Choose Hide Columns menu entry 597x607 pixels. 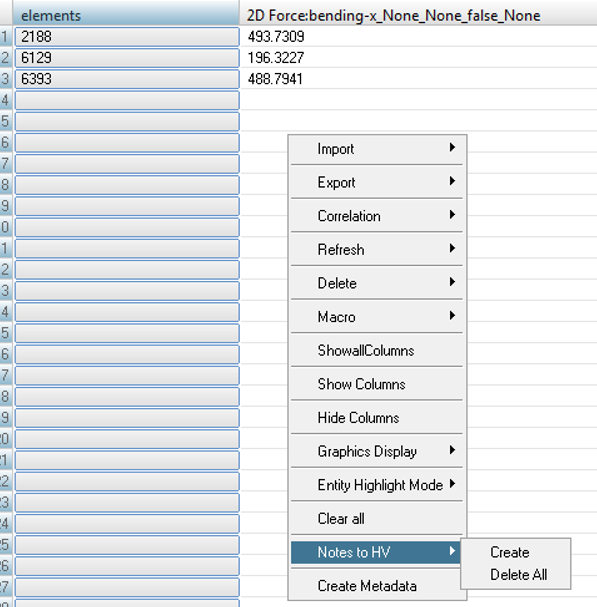pos(377,418)
